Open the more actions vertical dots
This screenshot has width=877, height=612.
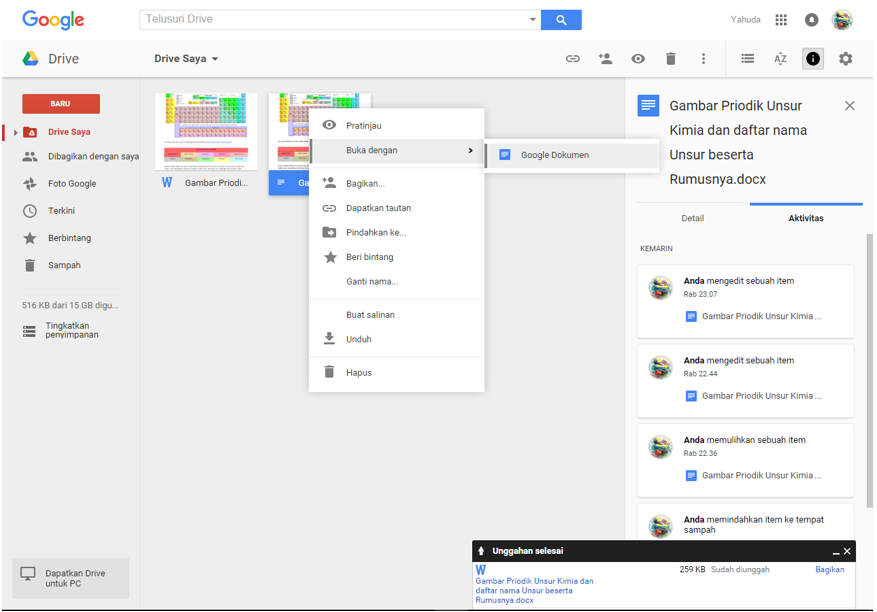point(703,58)
